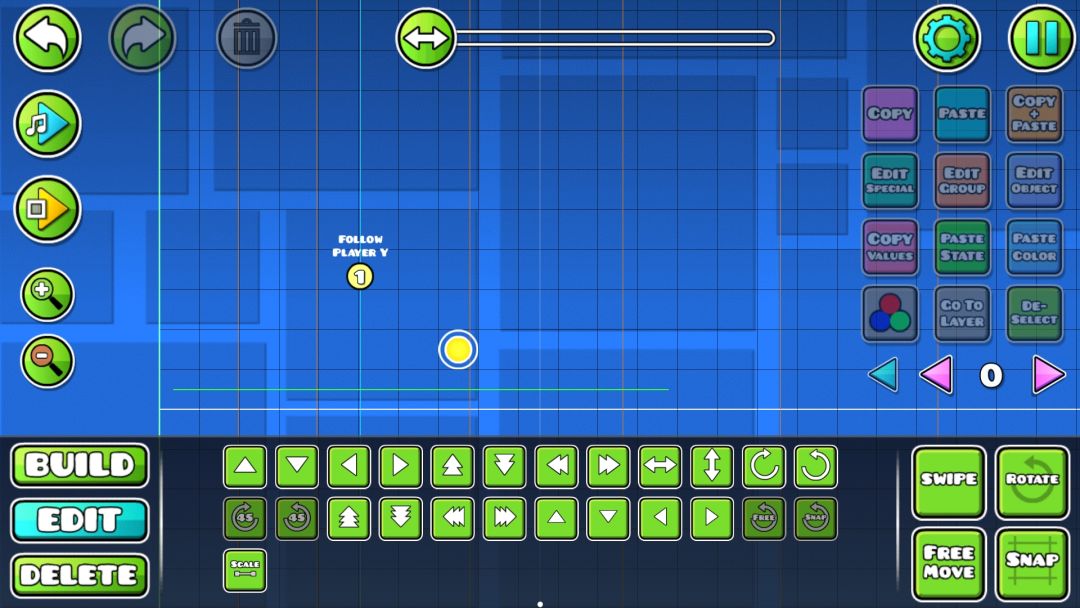Click Copy + Paste button
Screen dimensions: 1080x608
click(1034, 114)
